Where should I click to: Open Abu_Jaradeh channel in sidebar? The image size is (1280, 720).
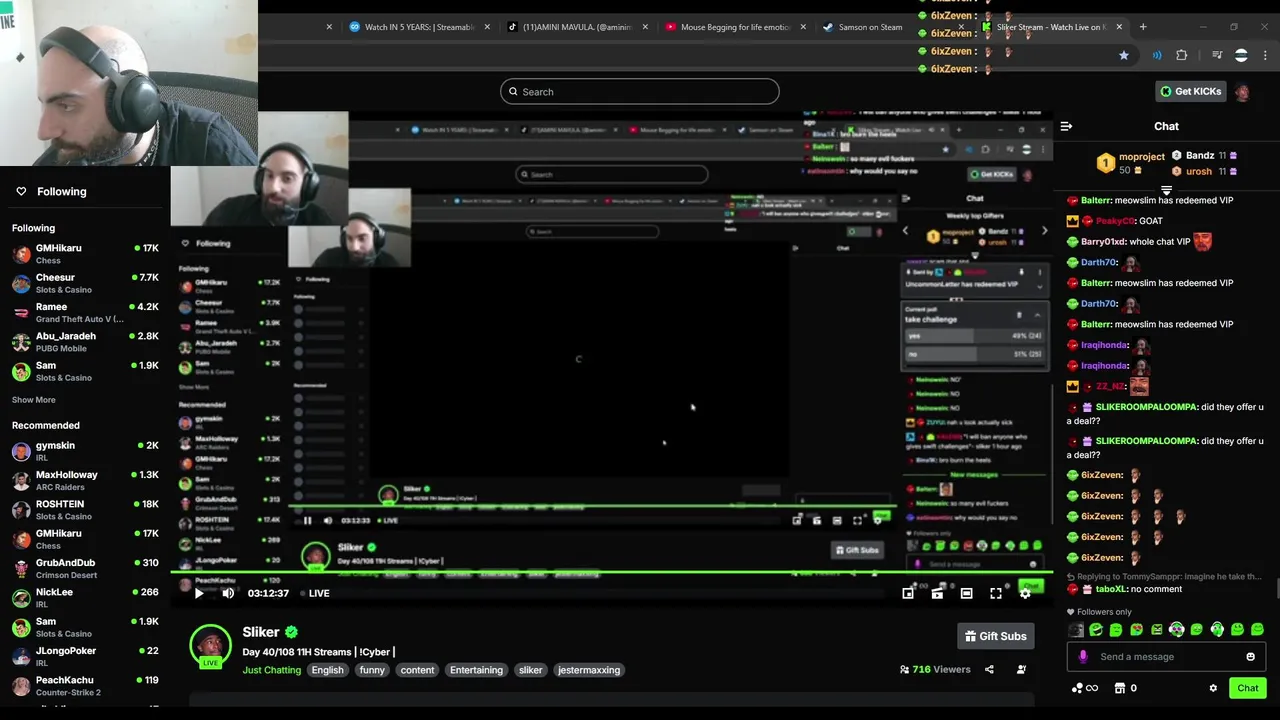[85, 342]
